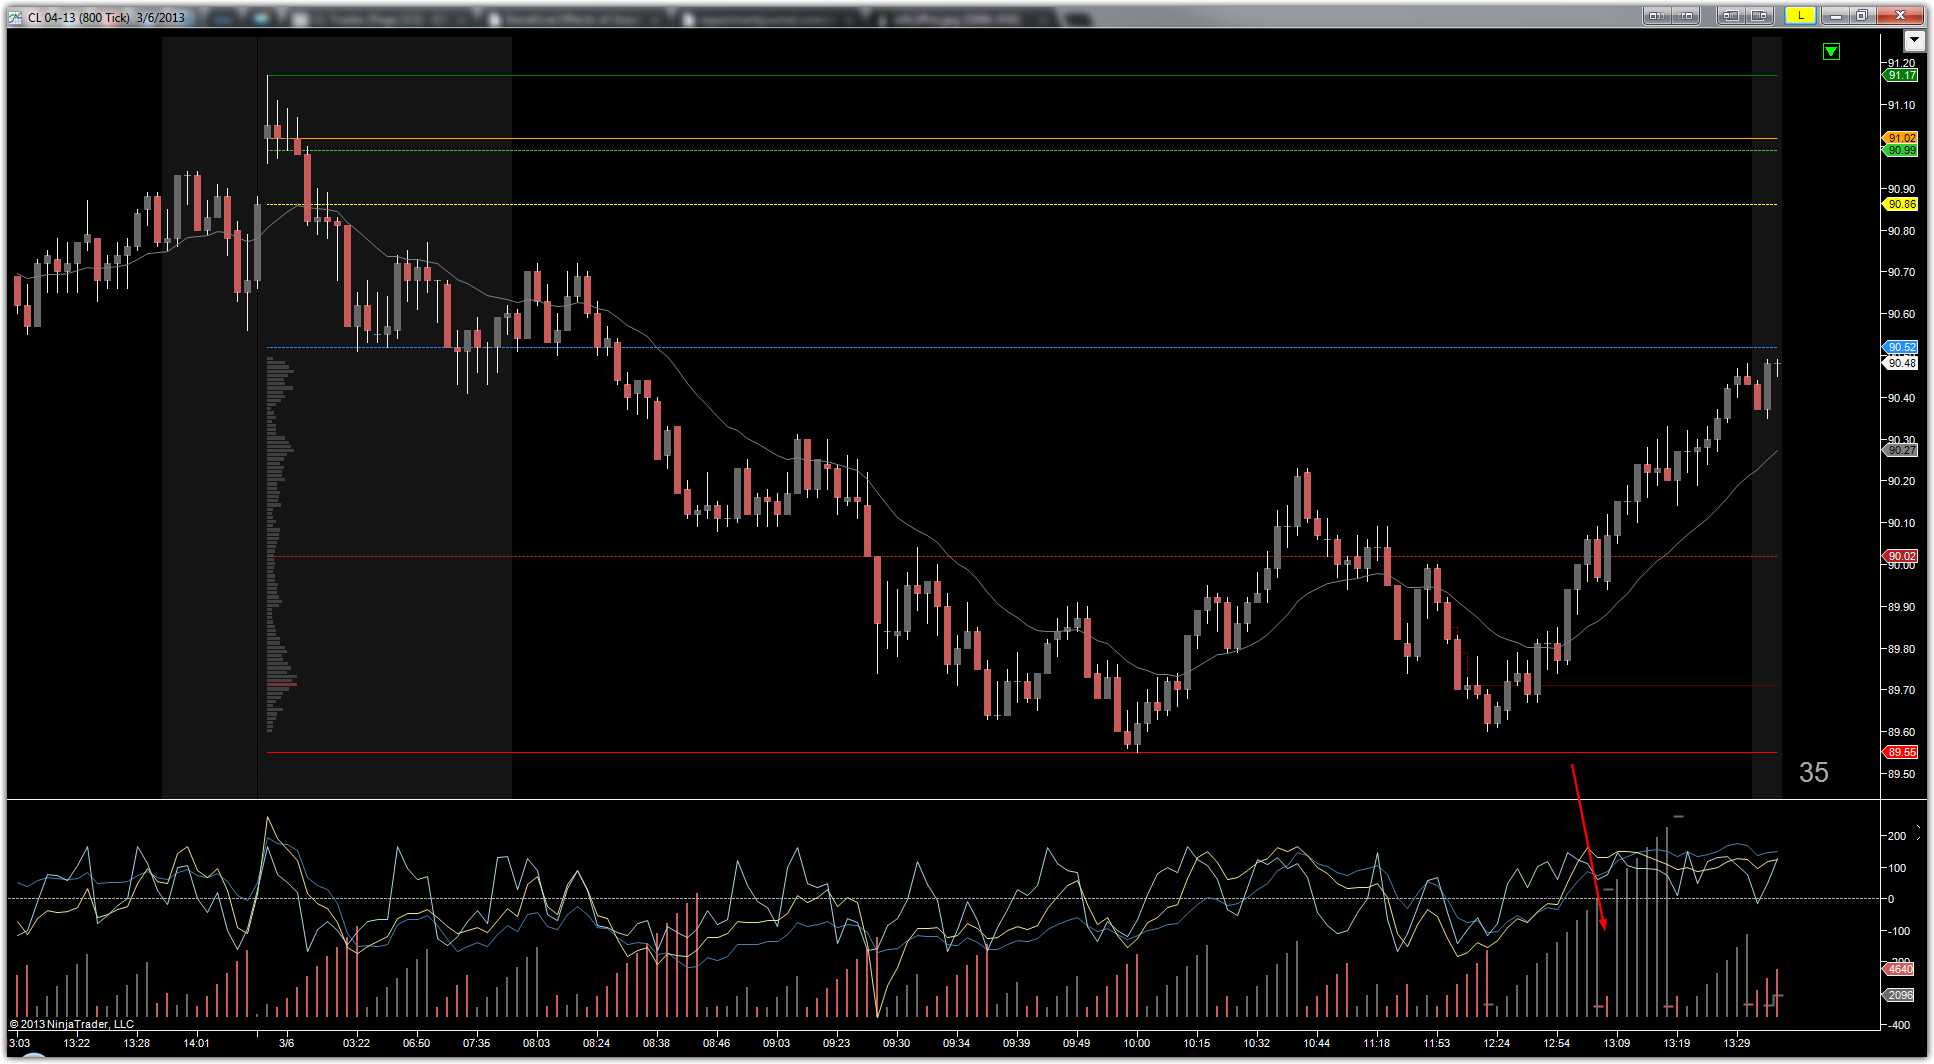Click the 14:01 time axis label
This screenshot has height=1064, width=1934.
[x=197, y=1043]
